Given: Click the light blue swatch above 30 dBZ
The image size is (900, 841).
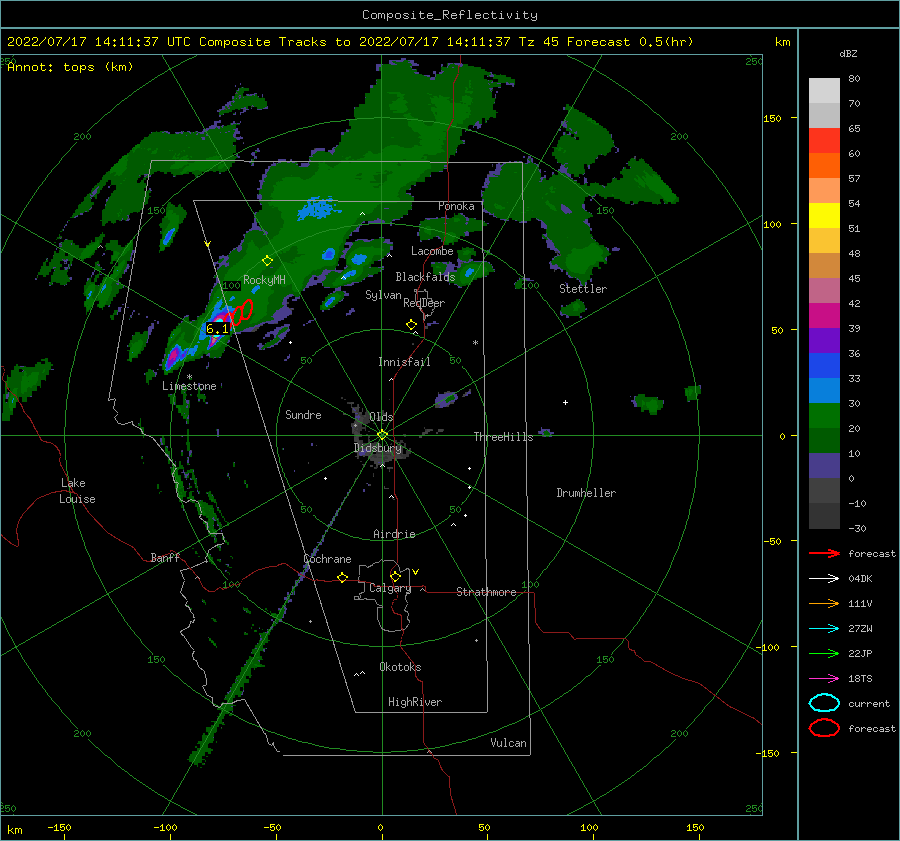Looking at the screenshot, I should [x=824, y=391].
